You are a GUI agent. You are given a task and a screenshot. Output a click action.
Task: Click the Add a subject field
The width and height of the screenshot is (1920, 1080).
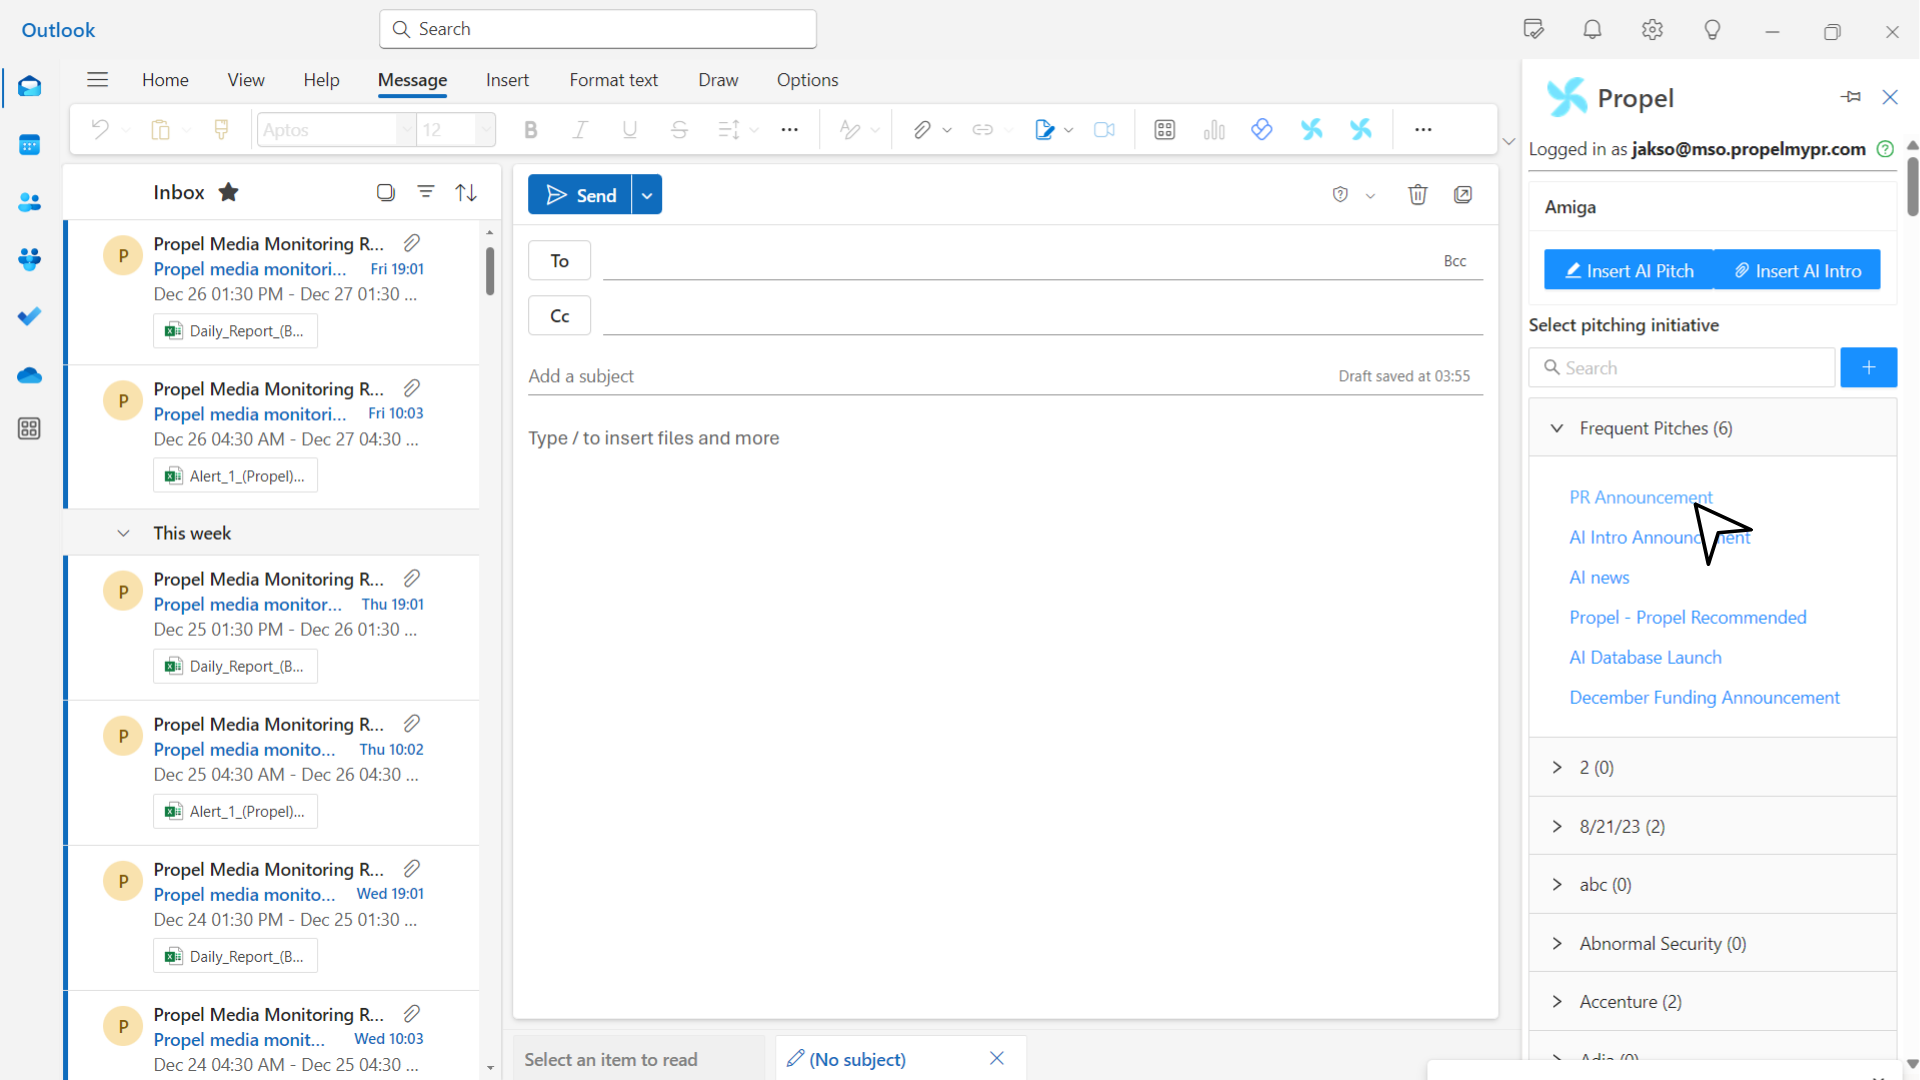click(930, 376)
